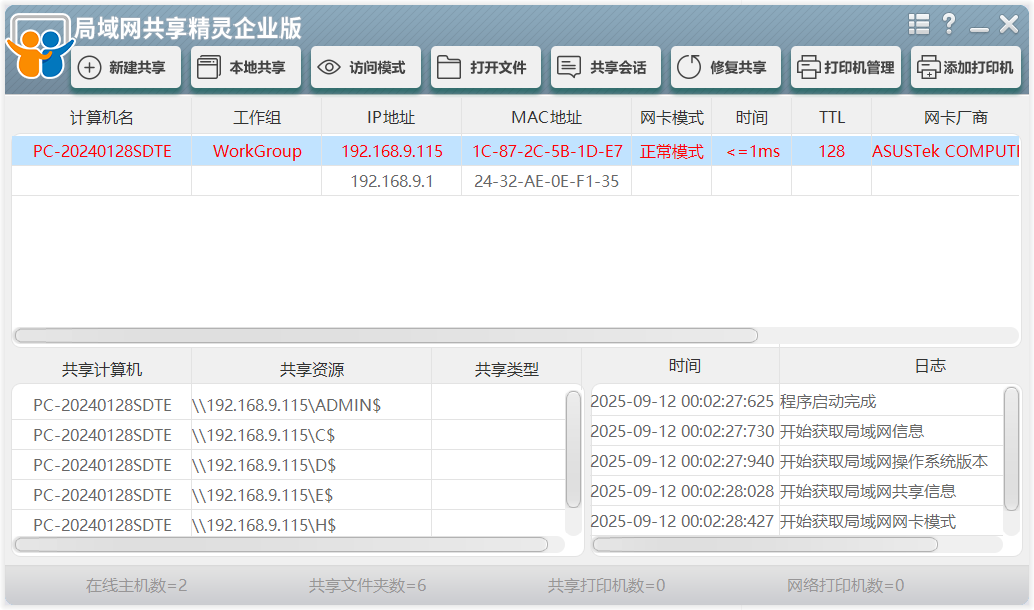1034x610 pixels.
Task: Open 共享会话 chat bubble icon
Action: tap(568, 68)
